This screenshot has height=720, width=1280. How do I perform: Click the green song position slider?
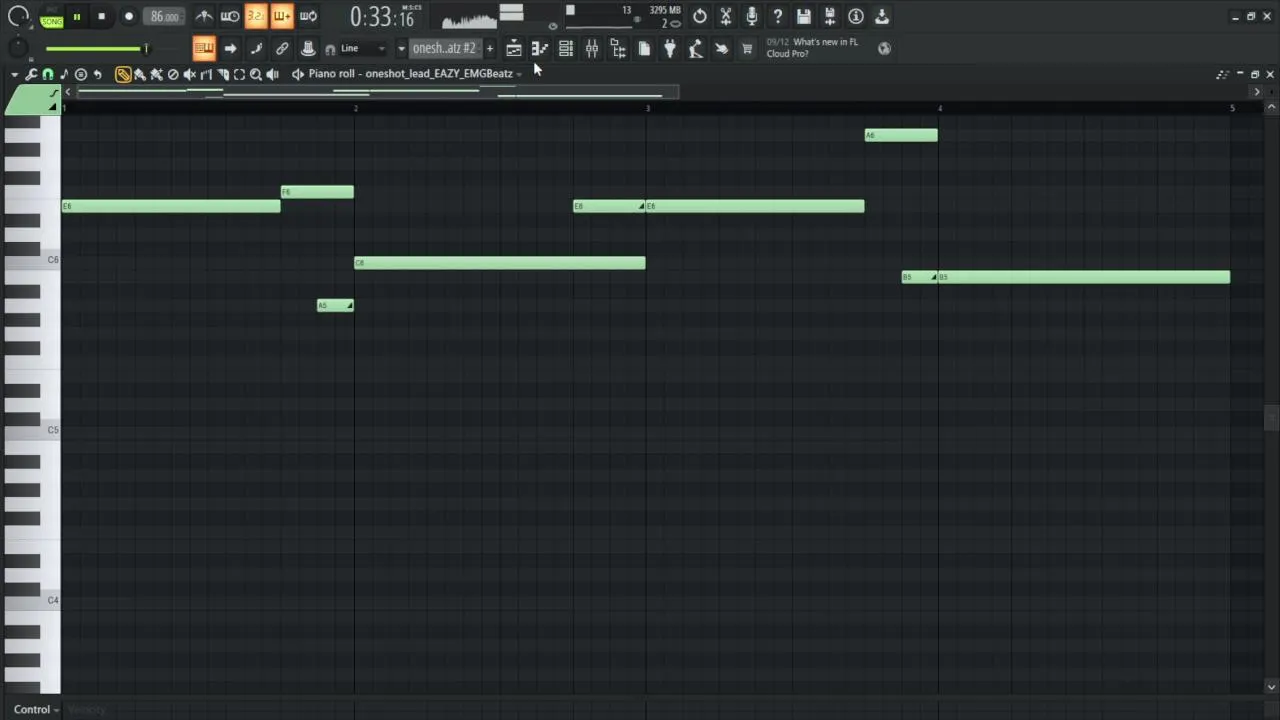(96, 49)
